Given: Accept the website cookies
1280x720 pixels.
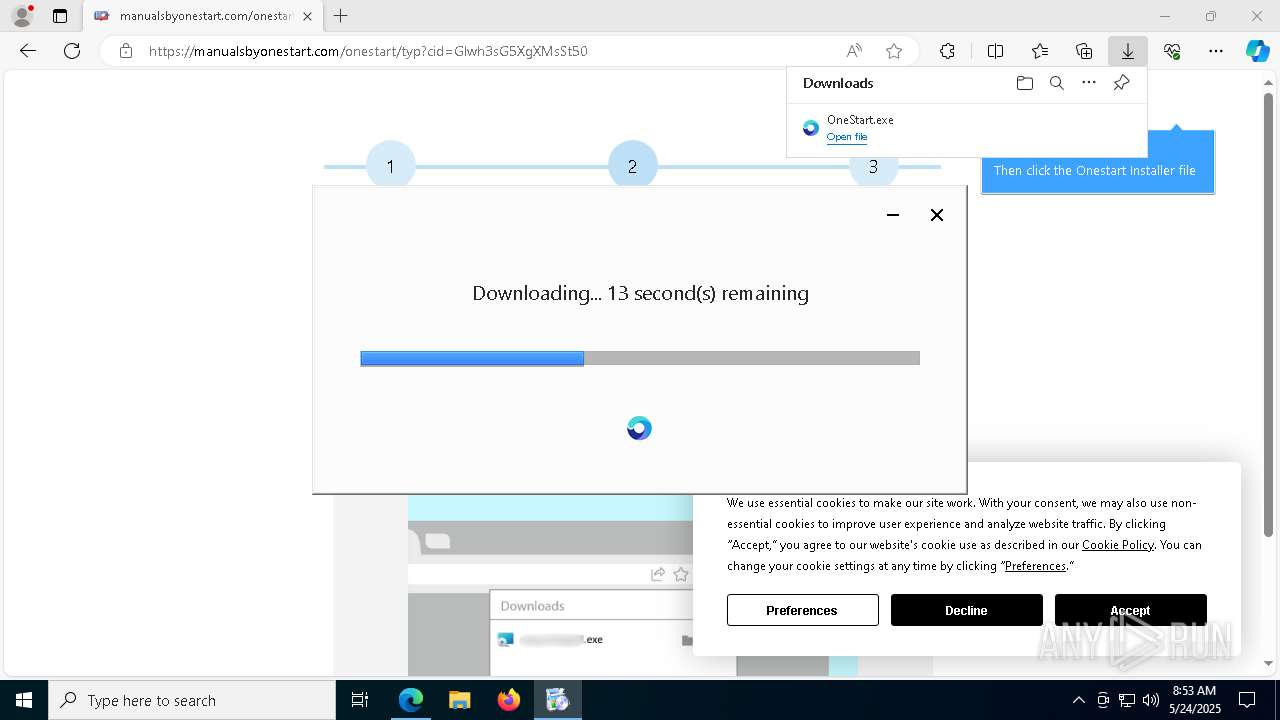Looking at the screenshot, I should [x=1131, y=610].
